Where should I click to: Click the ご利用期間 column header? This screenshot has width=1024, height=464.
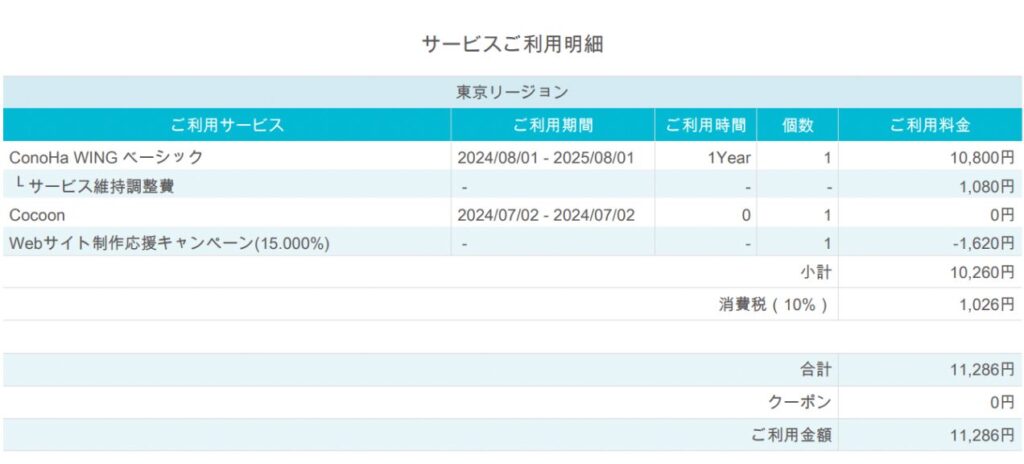click(x=552, y=125)
